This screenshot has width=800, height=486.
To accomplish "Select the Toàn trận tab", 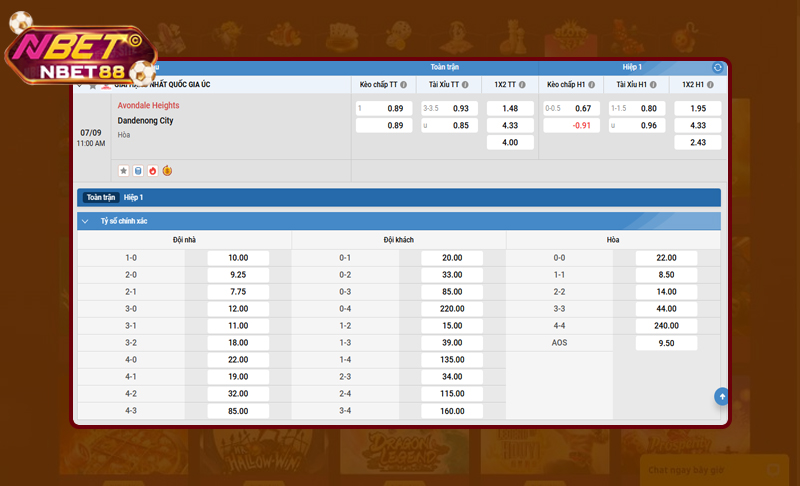I will point(101,198).
